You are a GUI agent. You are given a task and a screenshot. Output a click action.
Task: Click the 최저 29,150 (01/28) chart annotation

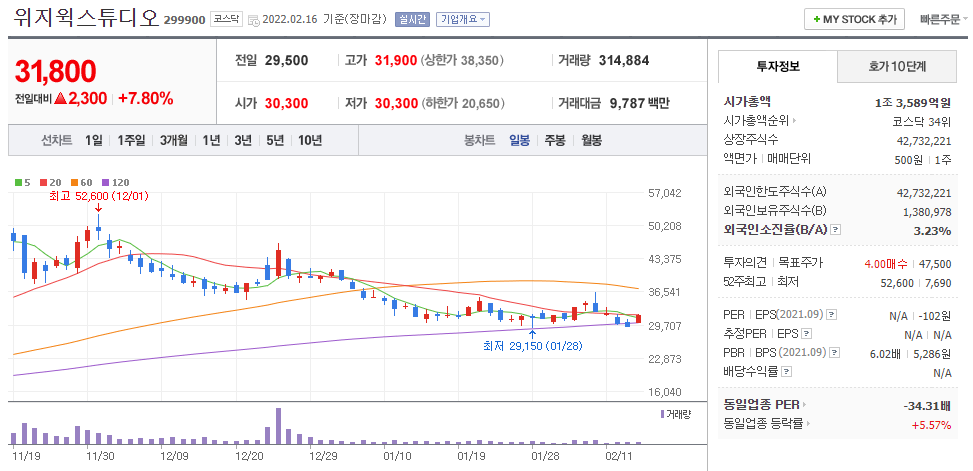(532, 346)
